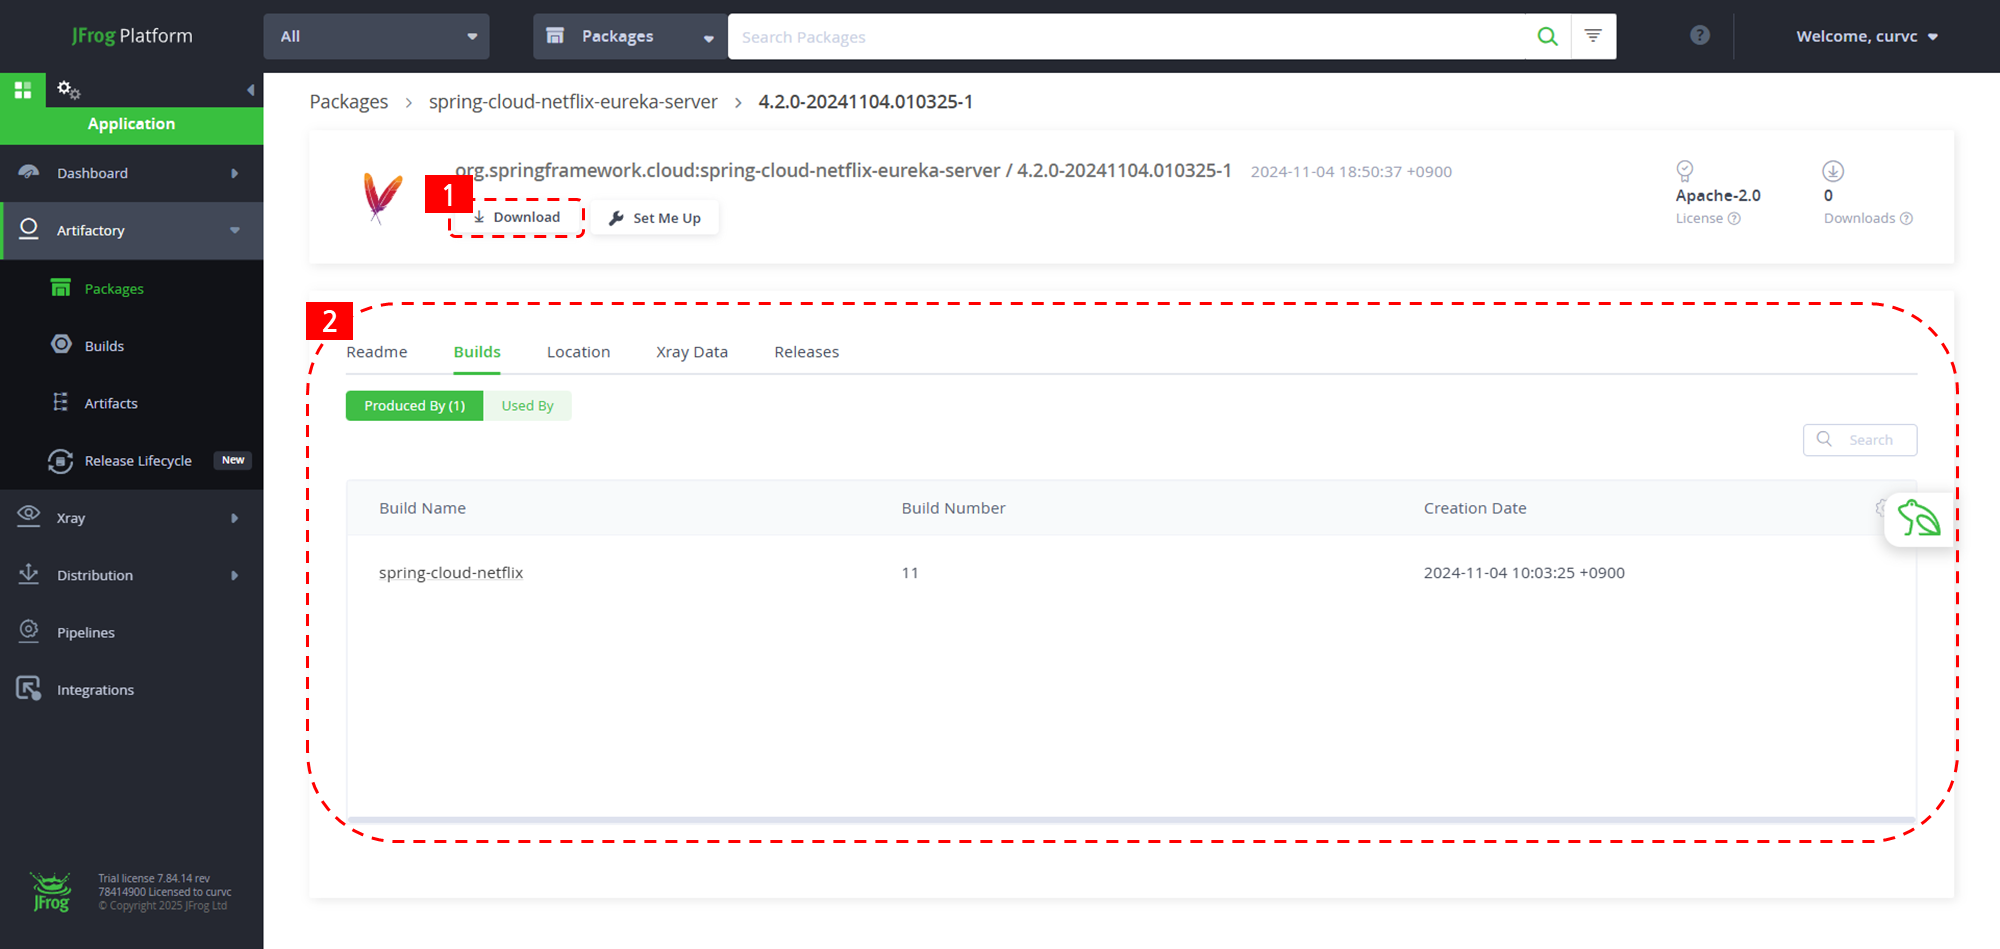Click the Xray eye icon
Image resolution: width=2000 pixels, height=949 pixels.
point(29,516)
